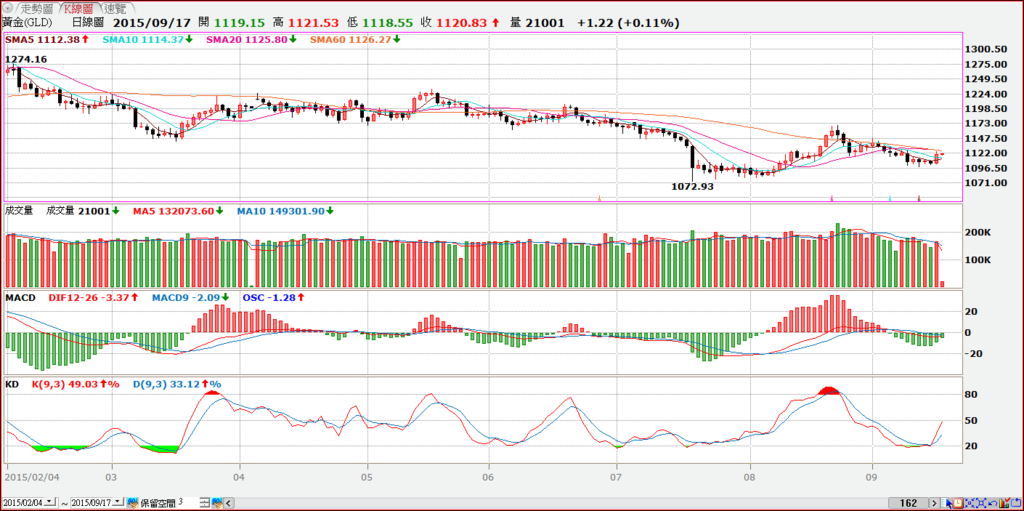Click the MA5 132073.60 volume label
The image size is (1024, 511).
pyautogui.click(x=175, y=211)
